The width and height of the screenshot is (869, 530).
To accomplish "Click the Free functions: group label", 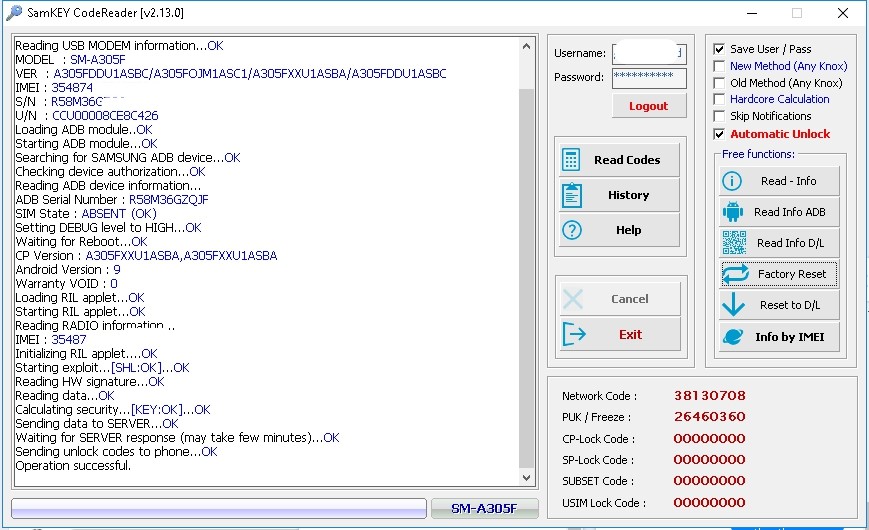I will (x=758, y=154).
